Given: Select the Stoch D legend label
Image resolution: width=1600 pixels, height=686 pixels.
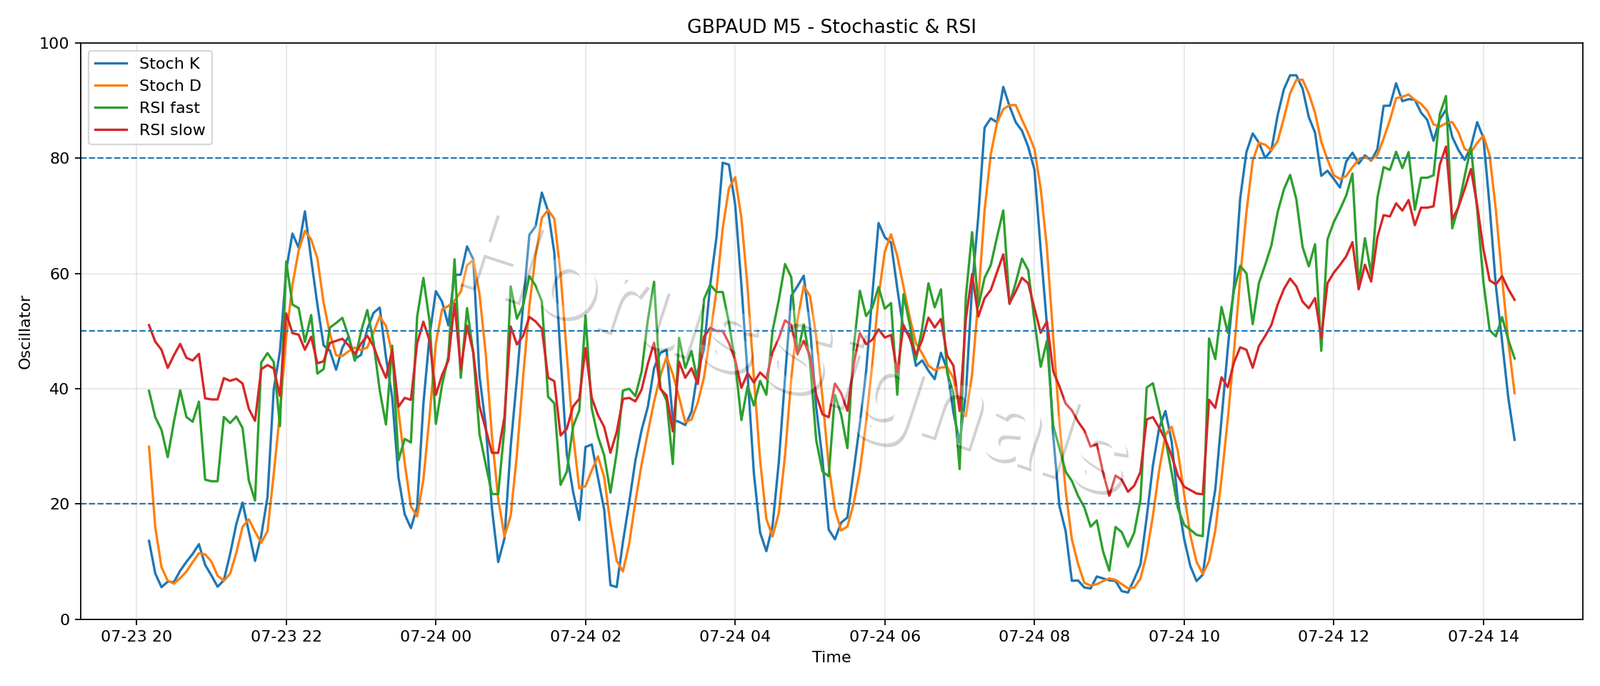Looking at the screenshot, I should tap(170, 86).
